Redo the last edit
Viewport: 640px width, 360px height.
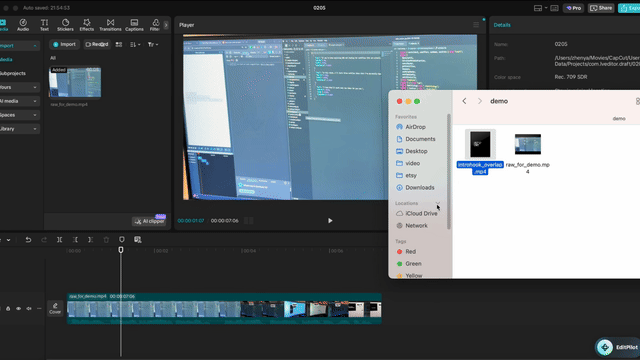click(44, 240)
